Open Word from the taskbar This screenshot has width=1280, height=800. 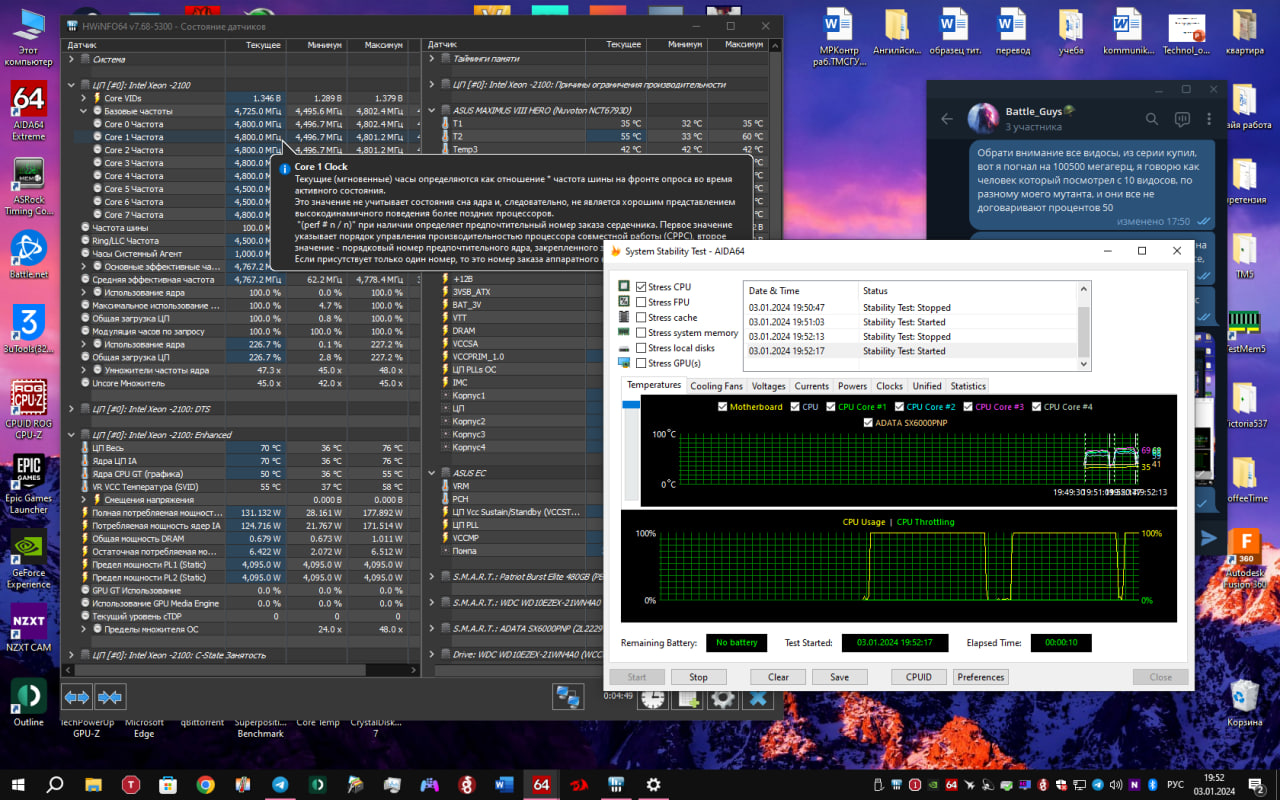[503, 785]
